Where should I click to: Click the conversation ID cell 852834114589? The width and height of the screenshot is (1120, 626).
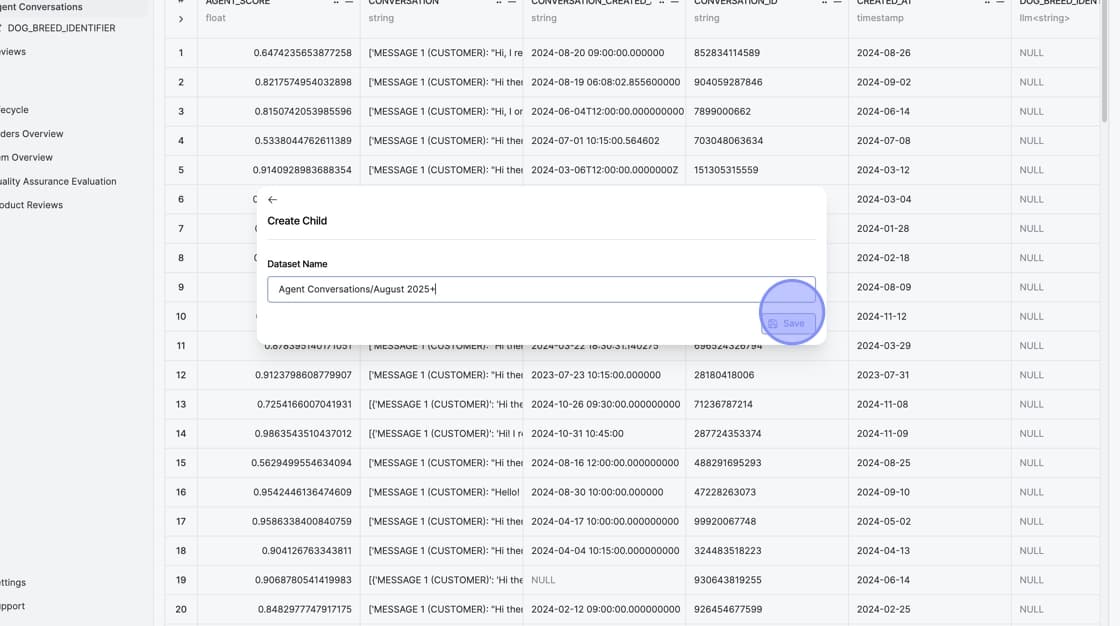click(727, 53)
